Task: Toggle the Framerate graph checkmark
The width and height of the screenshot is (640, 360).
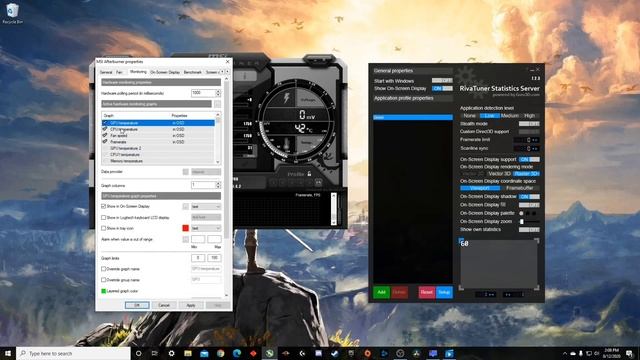Action: click(x=105, y=142)
